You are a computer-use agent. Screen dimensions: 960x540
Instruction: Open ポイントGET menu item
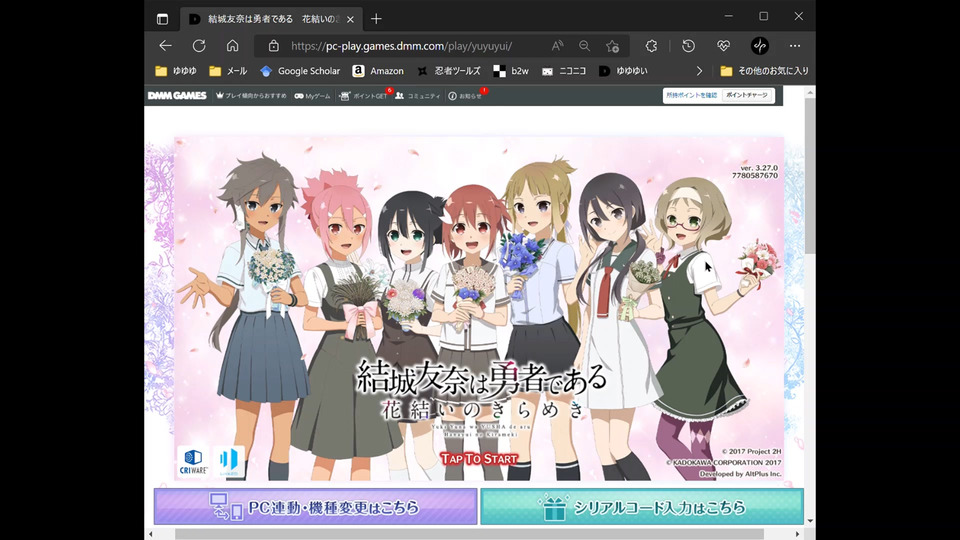(x=364, y=96)
